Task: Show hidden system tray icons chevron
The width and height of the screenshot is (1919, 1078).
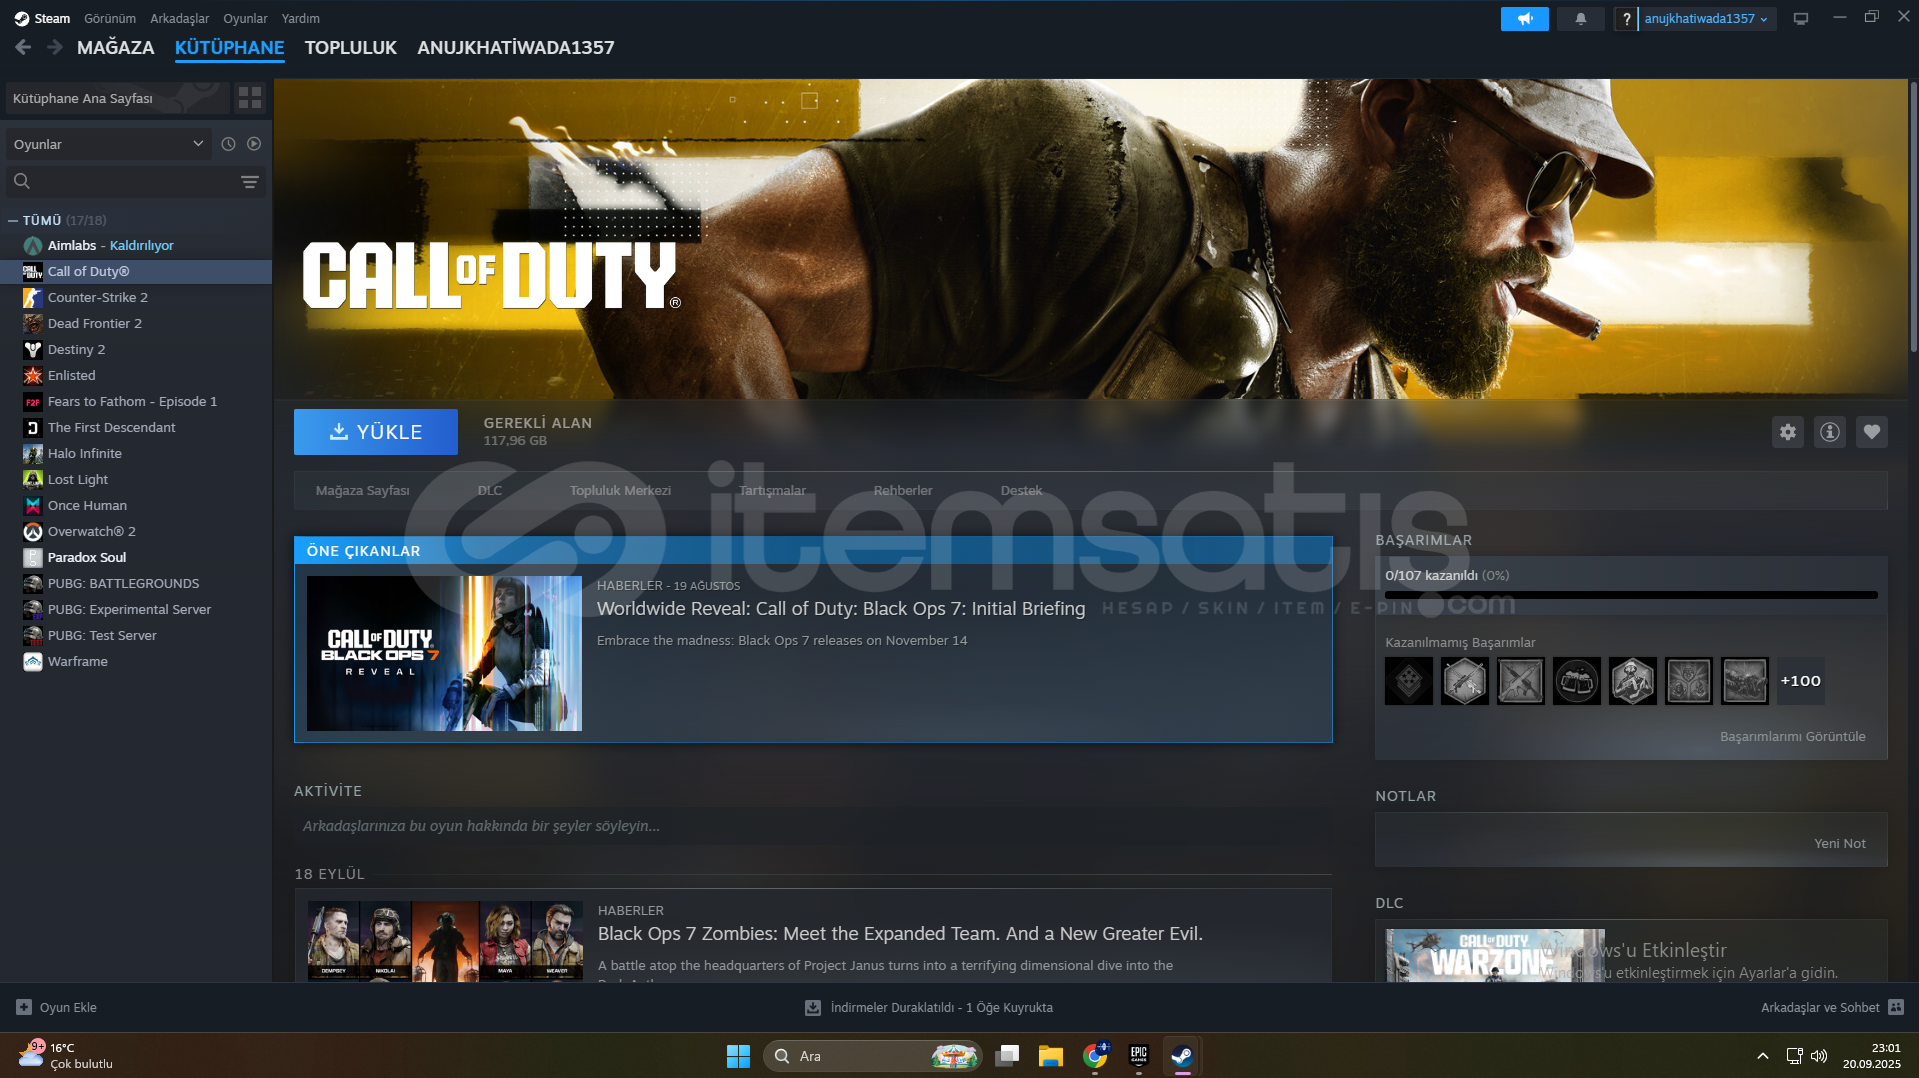Action: click(x=1762, y=1056)
